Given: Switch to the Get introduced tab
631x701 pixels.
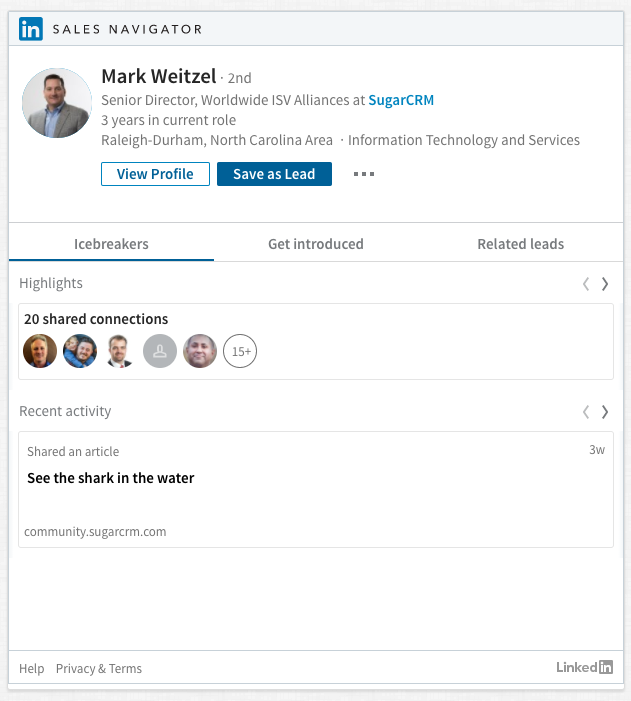Looking at the screenshot, I should tap(316, 244).
